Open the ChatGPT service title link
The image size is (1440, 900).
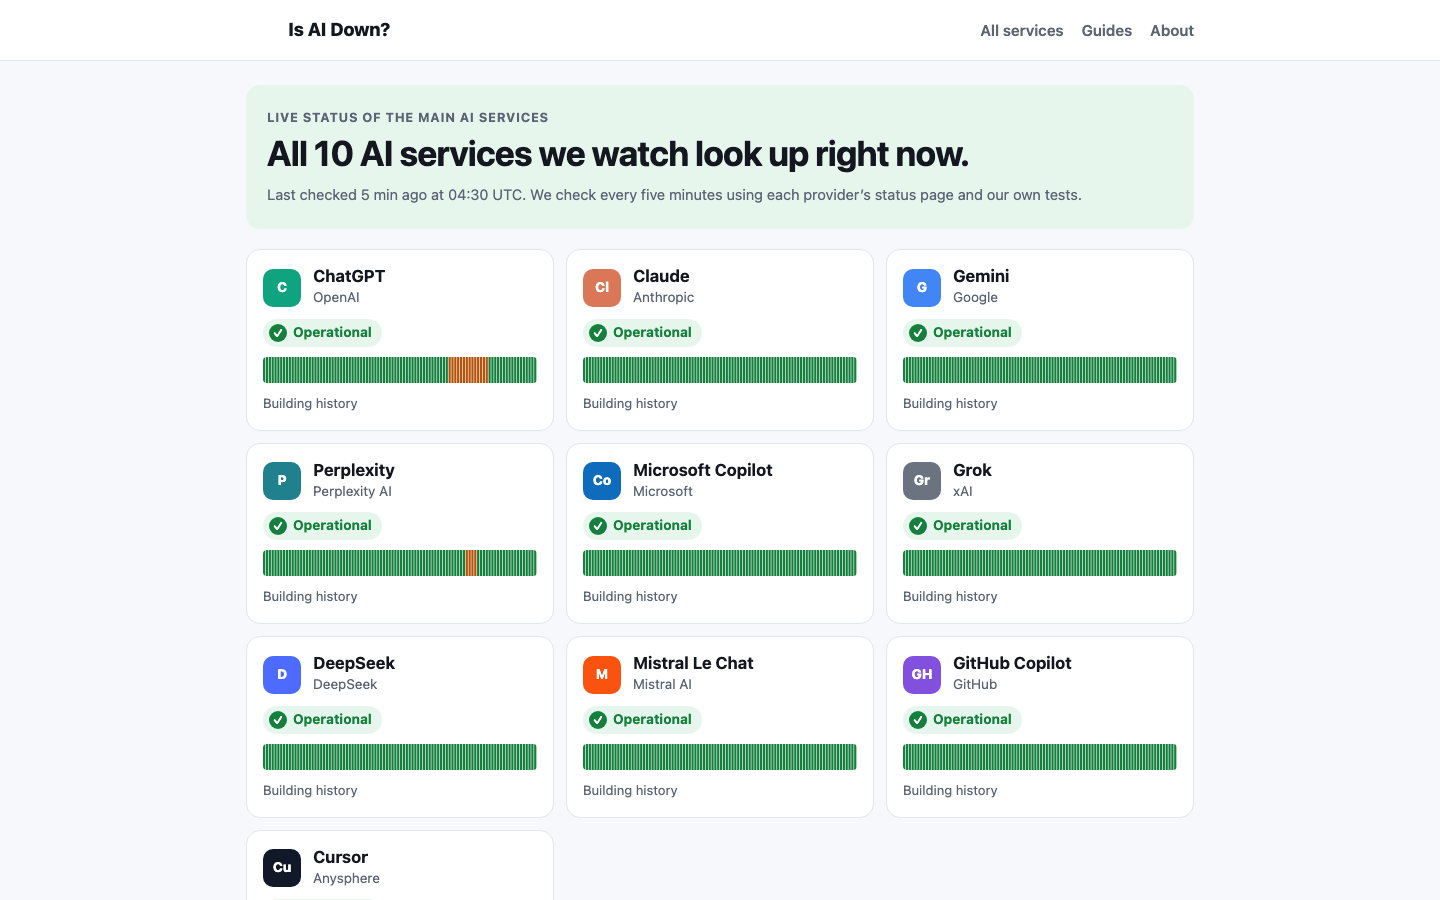pyautogui.click(x=349, y=276)
